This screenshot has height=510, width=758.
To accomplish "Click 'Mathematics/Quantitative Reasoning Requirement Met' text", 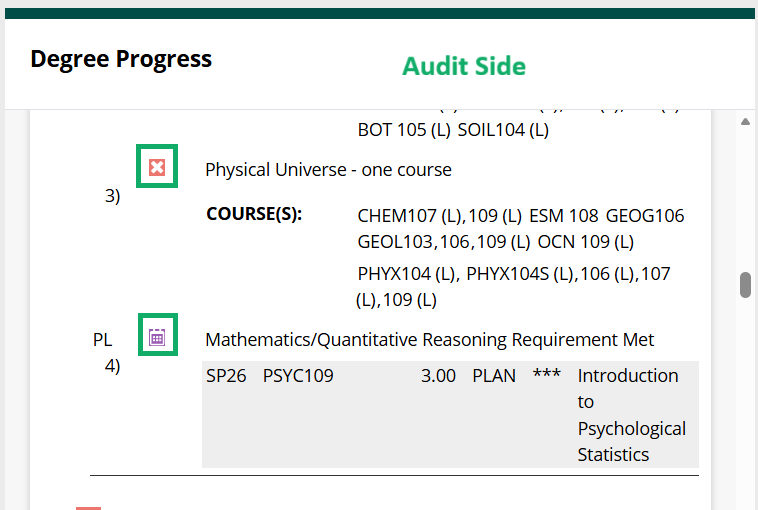I will coord(429,339).
